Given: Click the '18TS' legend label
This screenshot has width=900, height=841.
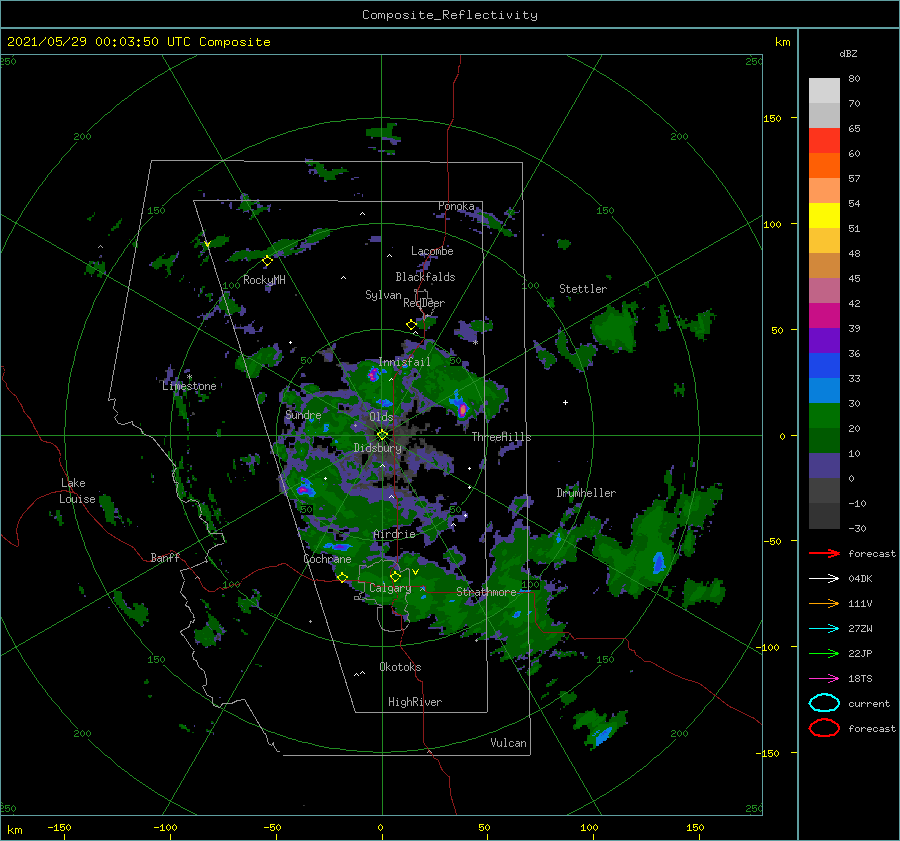Looking at the screenshot, I should pos(860,679).
